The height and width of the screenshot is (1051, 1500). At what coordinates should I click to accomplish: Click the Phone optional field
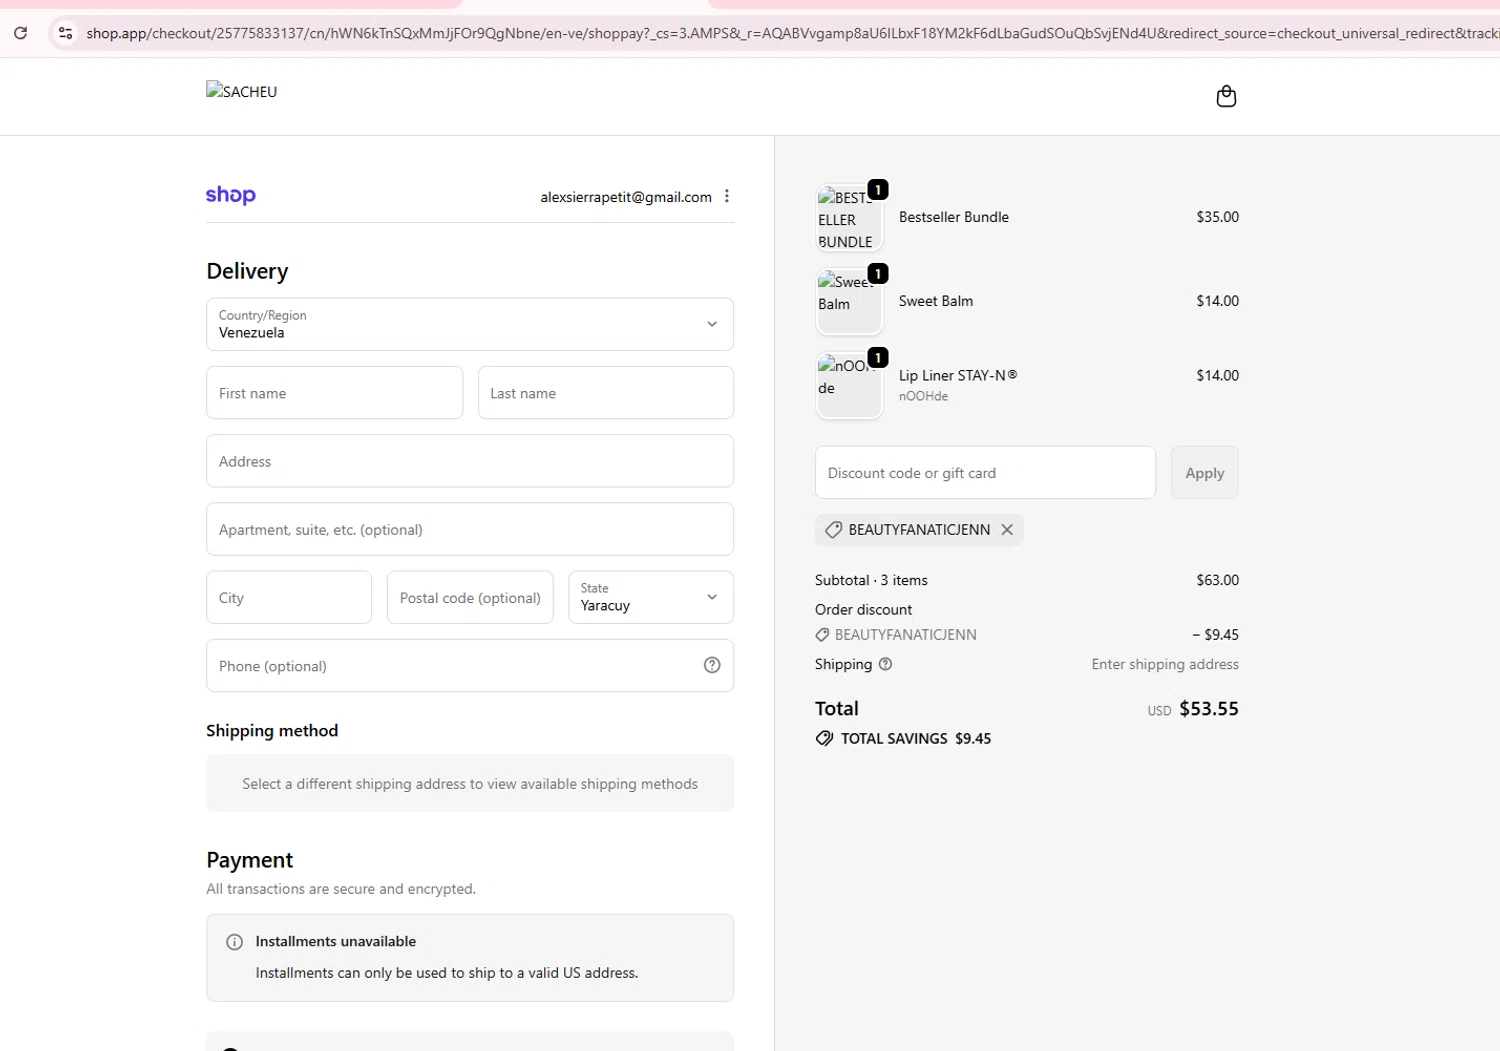pos(470,665)
